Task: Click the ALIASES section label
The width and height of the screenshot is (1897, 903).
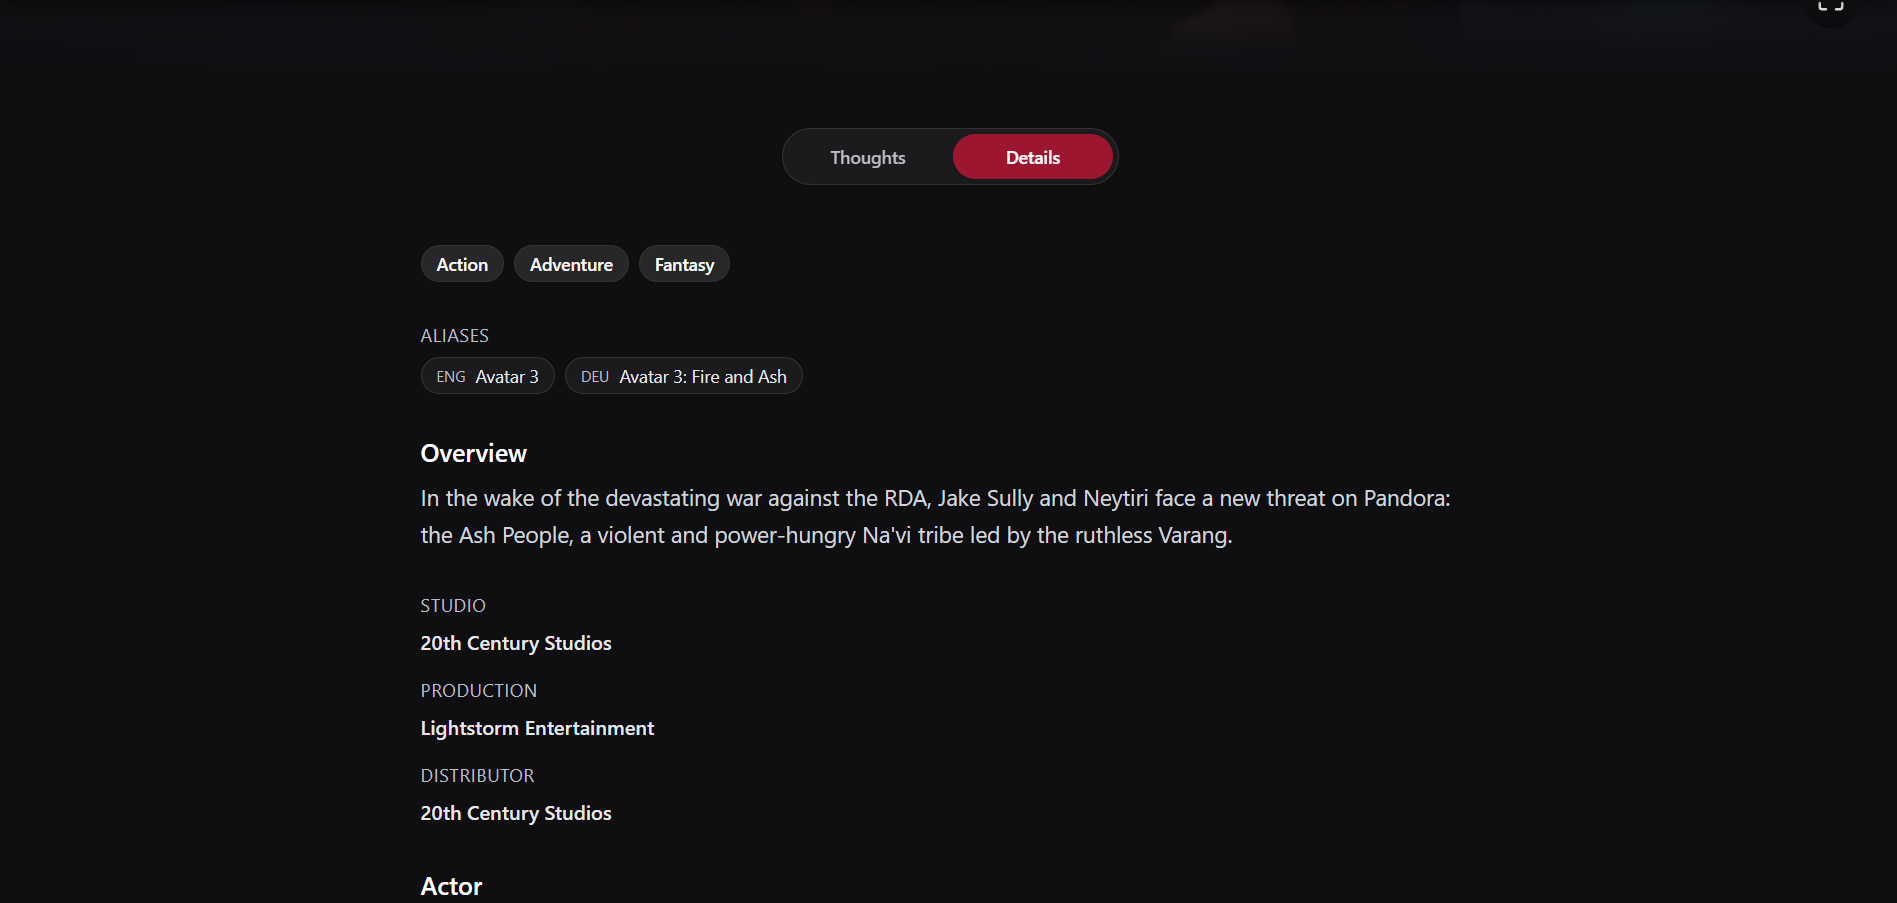Action: point(454,335)
